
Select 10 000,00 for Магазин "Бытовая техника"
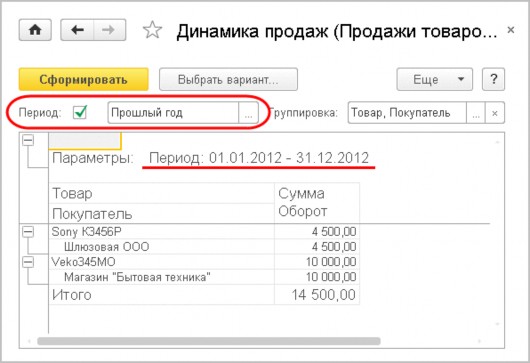pyautogui.click(x=317, y=277)
